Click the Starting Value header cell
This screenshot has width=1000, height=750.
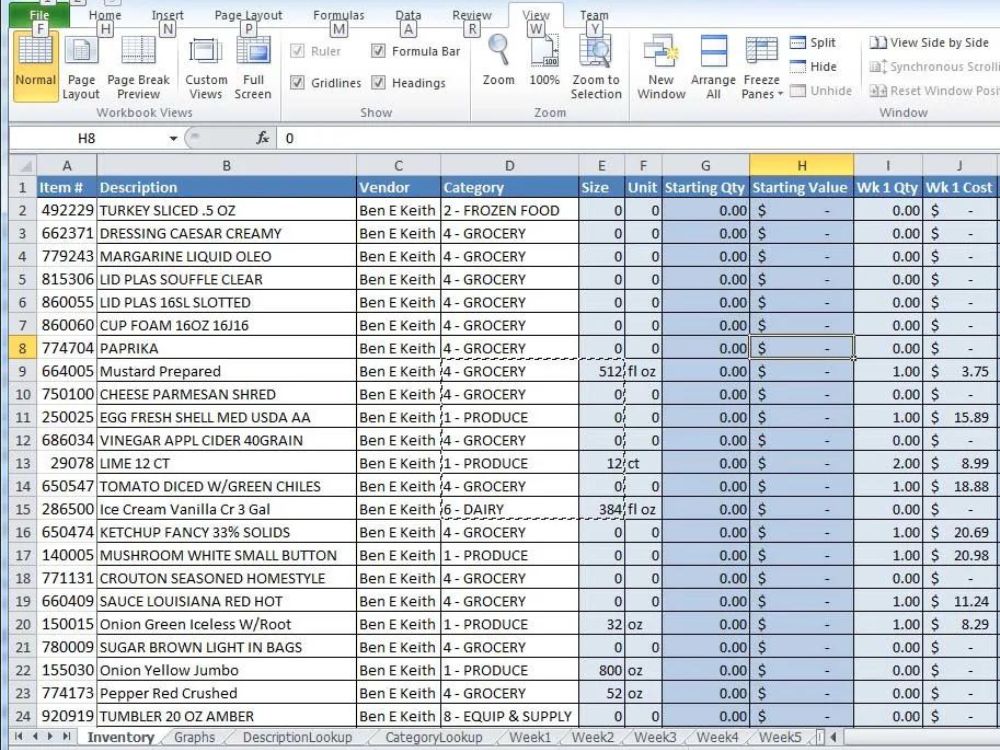click(802, 188)
